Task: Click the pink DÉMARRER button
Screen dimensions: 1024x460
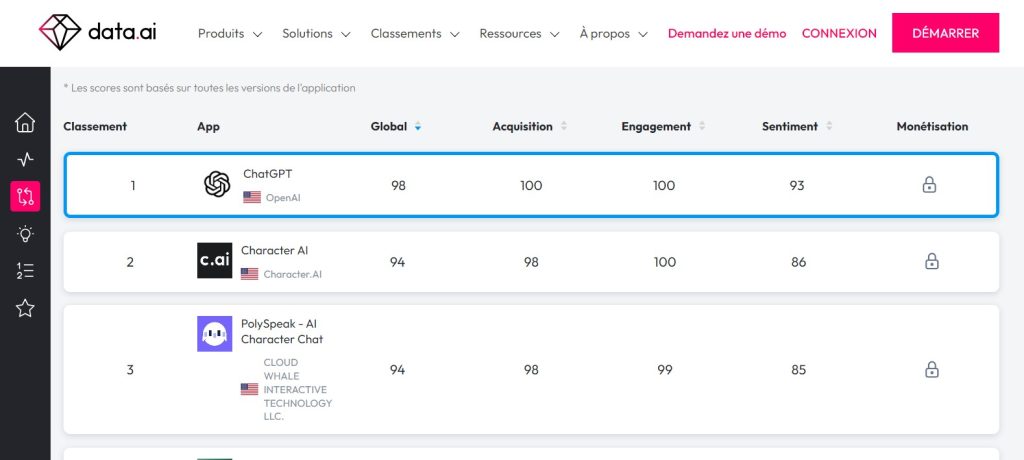Action: point(945,33)
